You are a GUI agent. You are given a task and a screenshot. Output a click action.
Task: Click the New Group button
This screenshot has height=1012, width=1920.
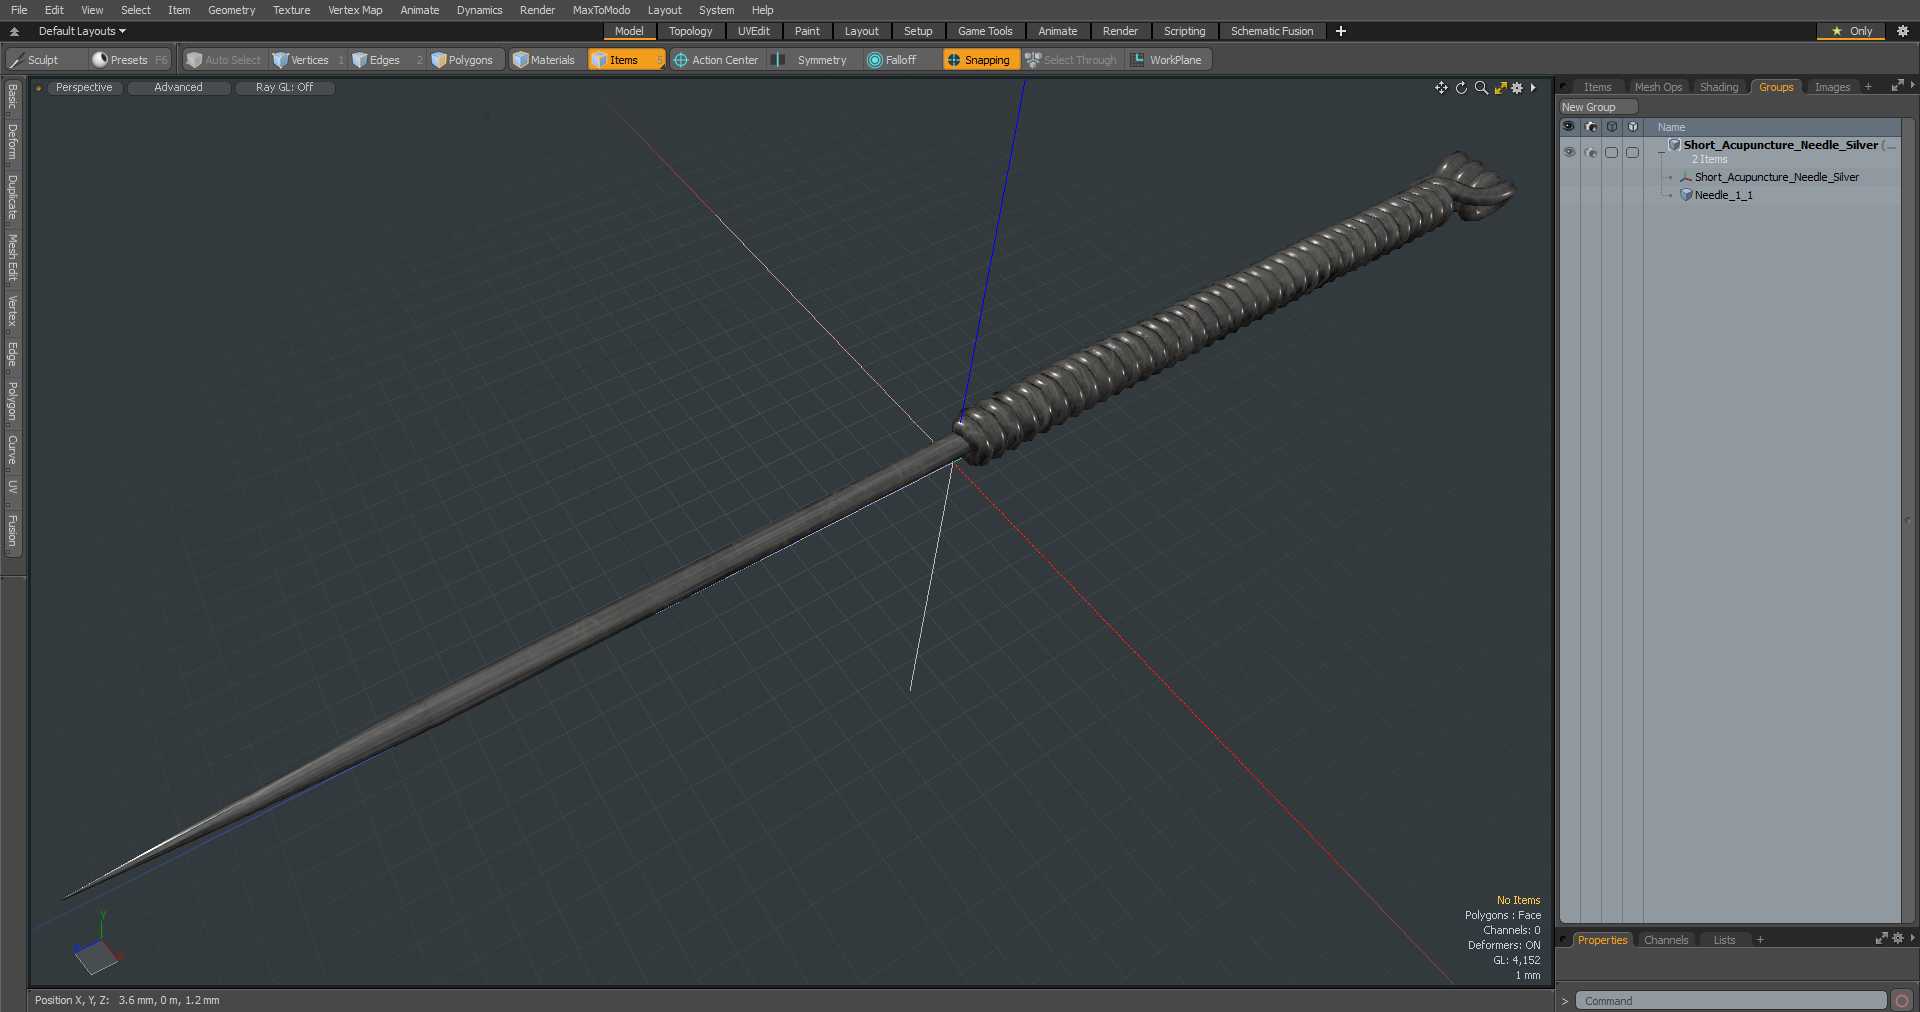click(x=1598, y=107)
